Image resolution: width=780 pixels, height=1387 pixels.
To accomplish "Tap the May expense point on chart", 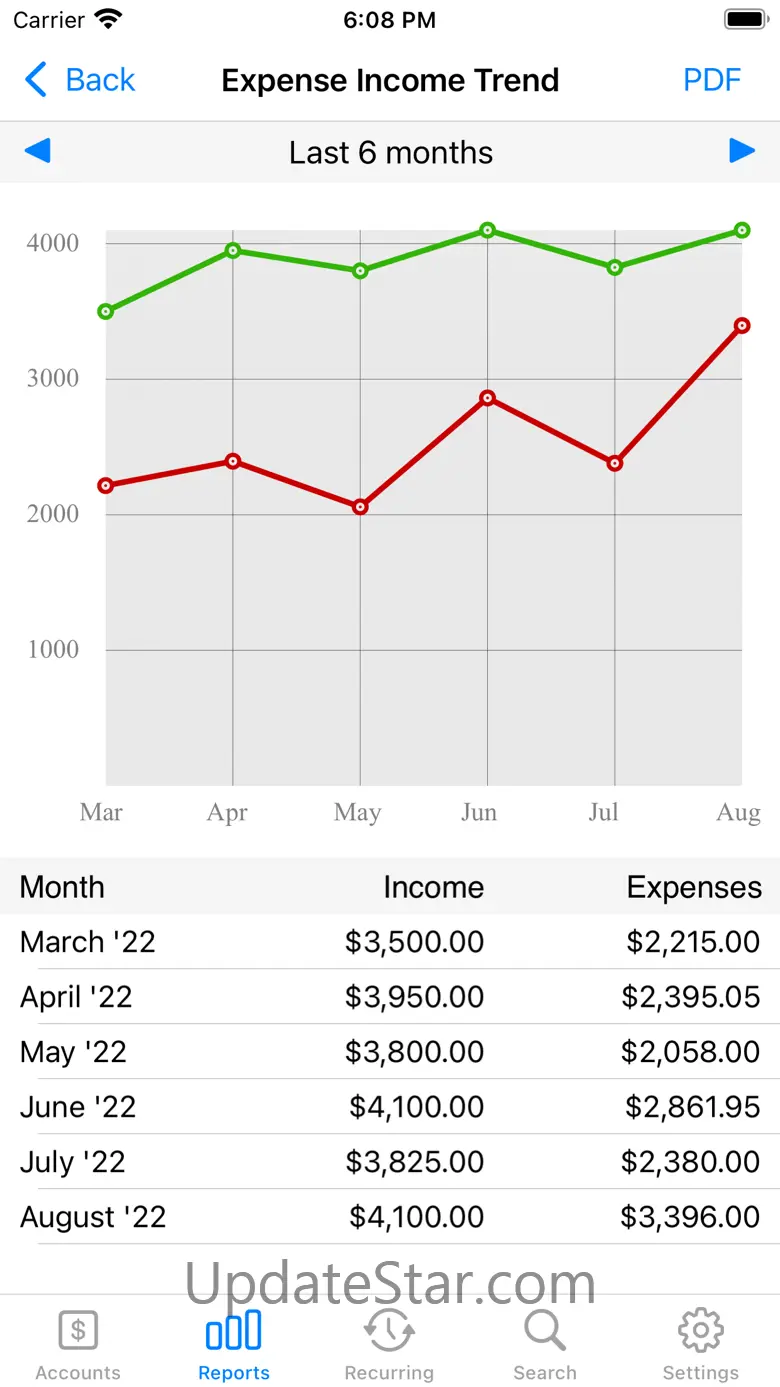I will coord(360,507).
